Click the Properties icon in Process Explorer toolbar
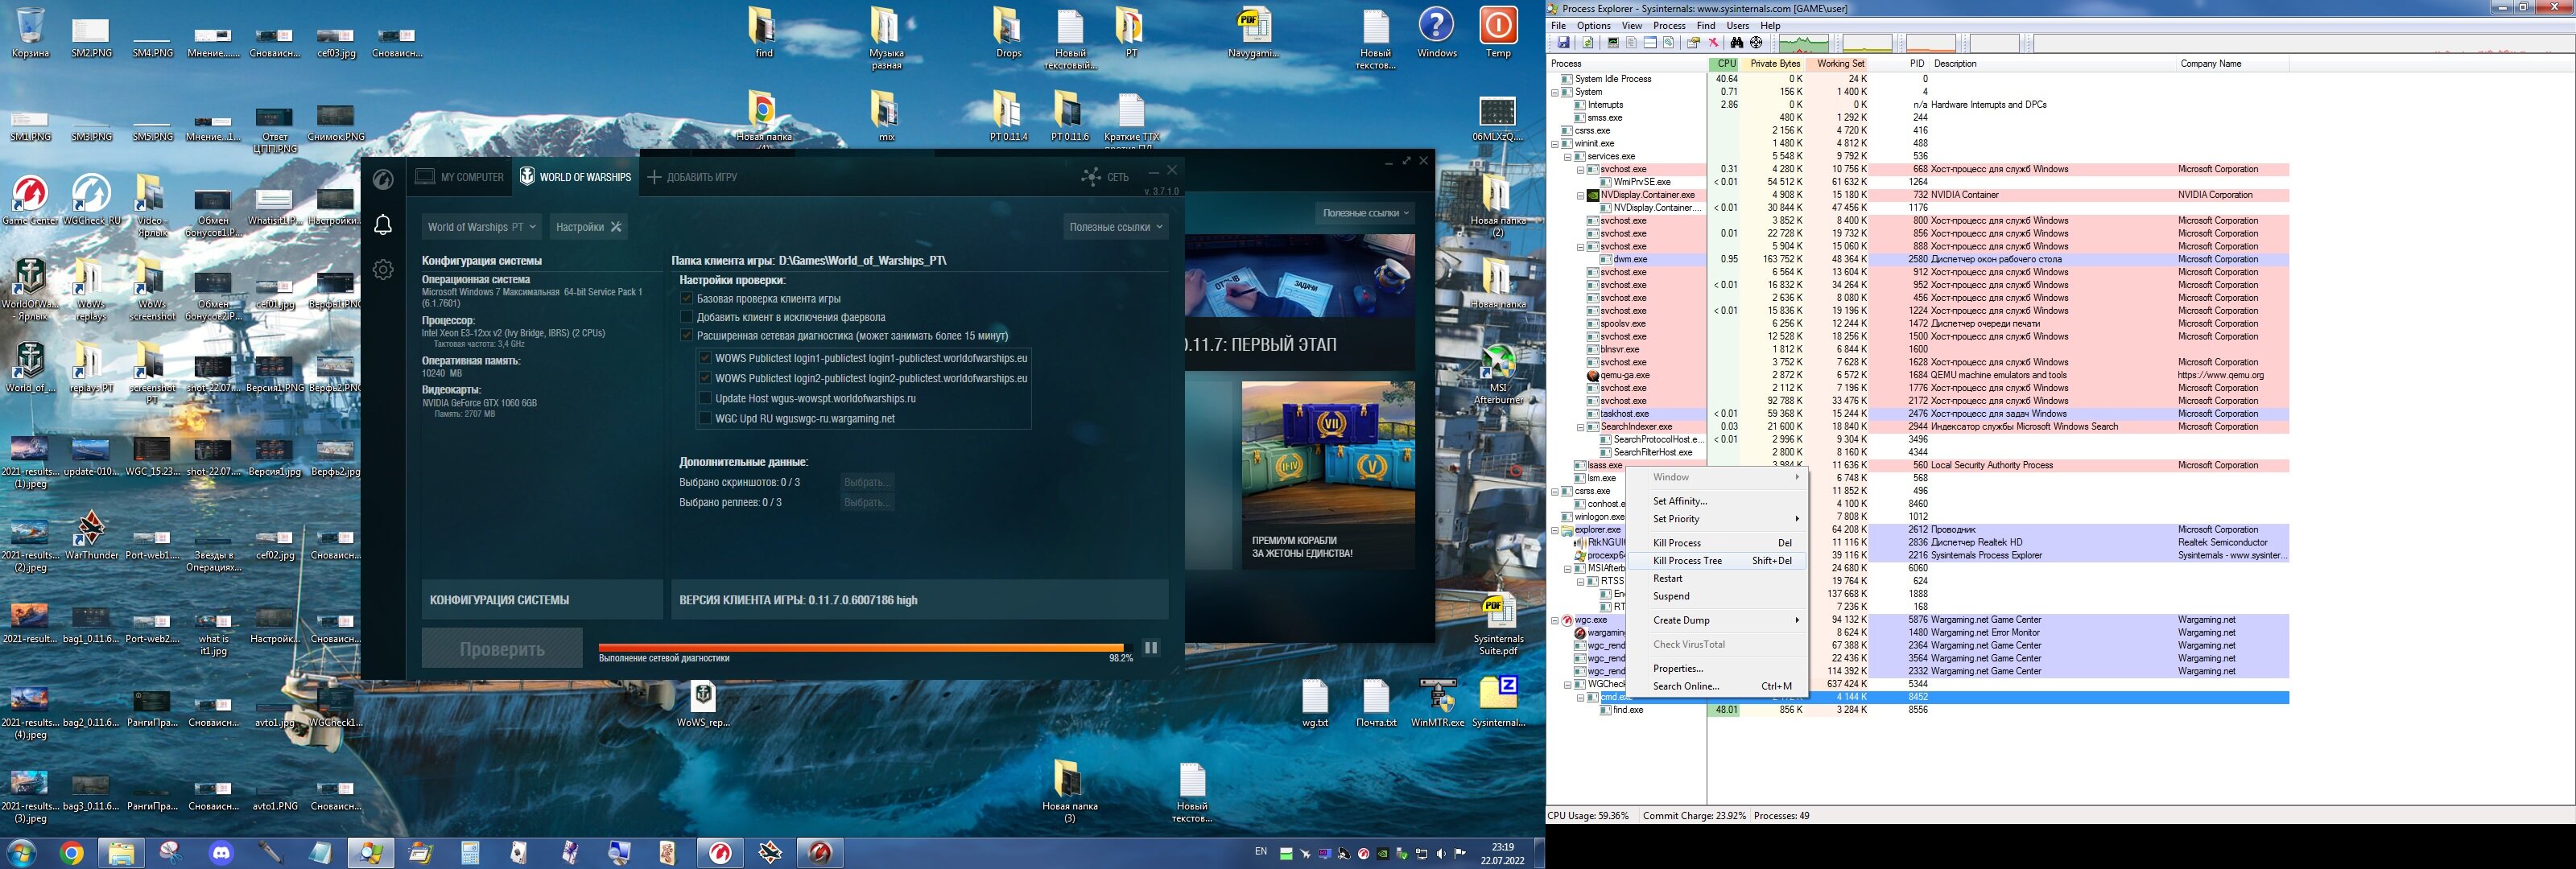The image size is (2576, 869). pos(1694,43)
